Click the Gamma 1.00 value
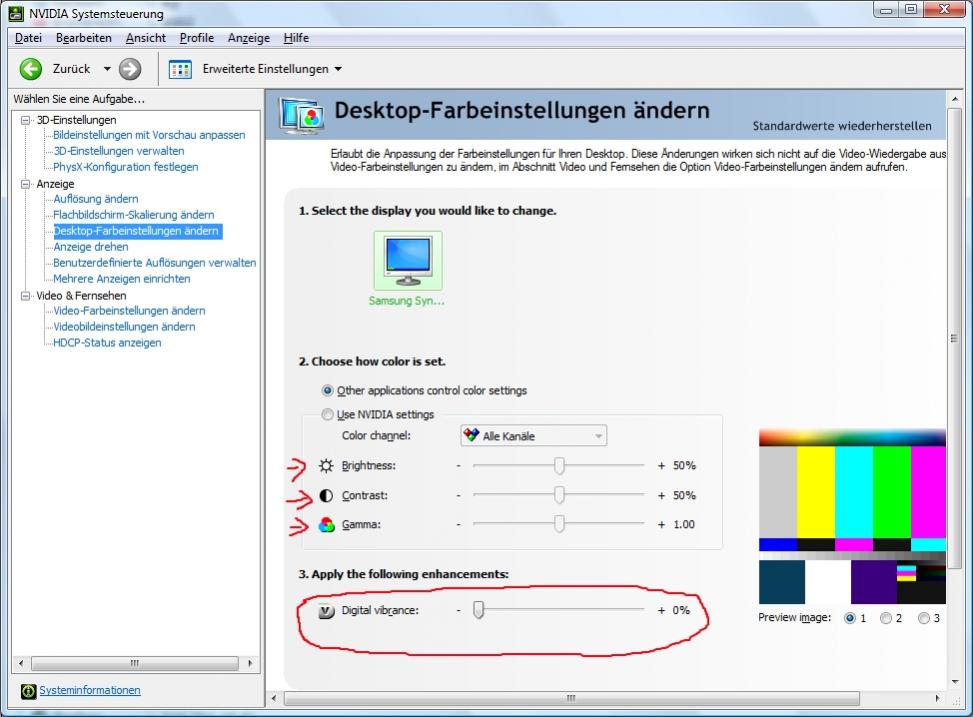 click(x=684, y=525)
